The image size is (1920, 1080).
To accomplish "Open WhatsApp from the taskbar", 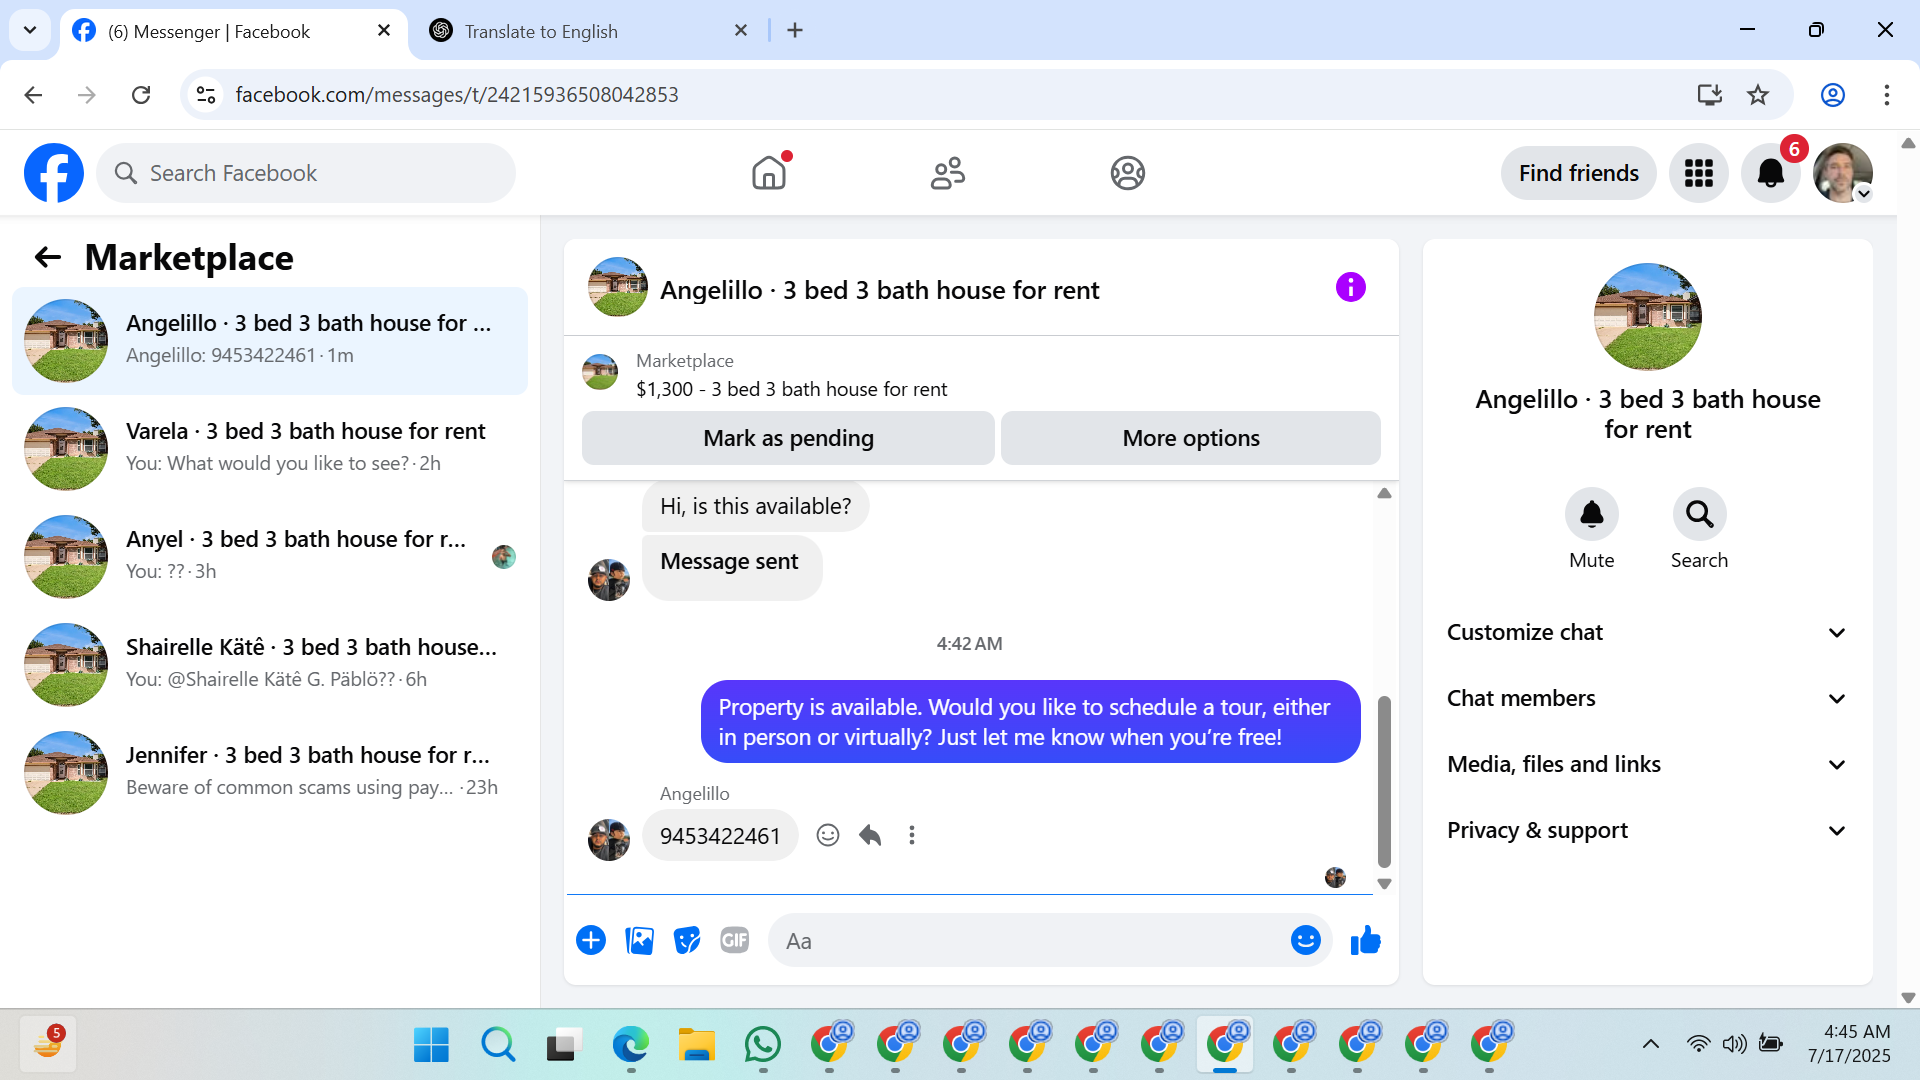I will pos(763,1045).
